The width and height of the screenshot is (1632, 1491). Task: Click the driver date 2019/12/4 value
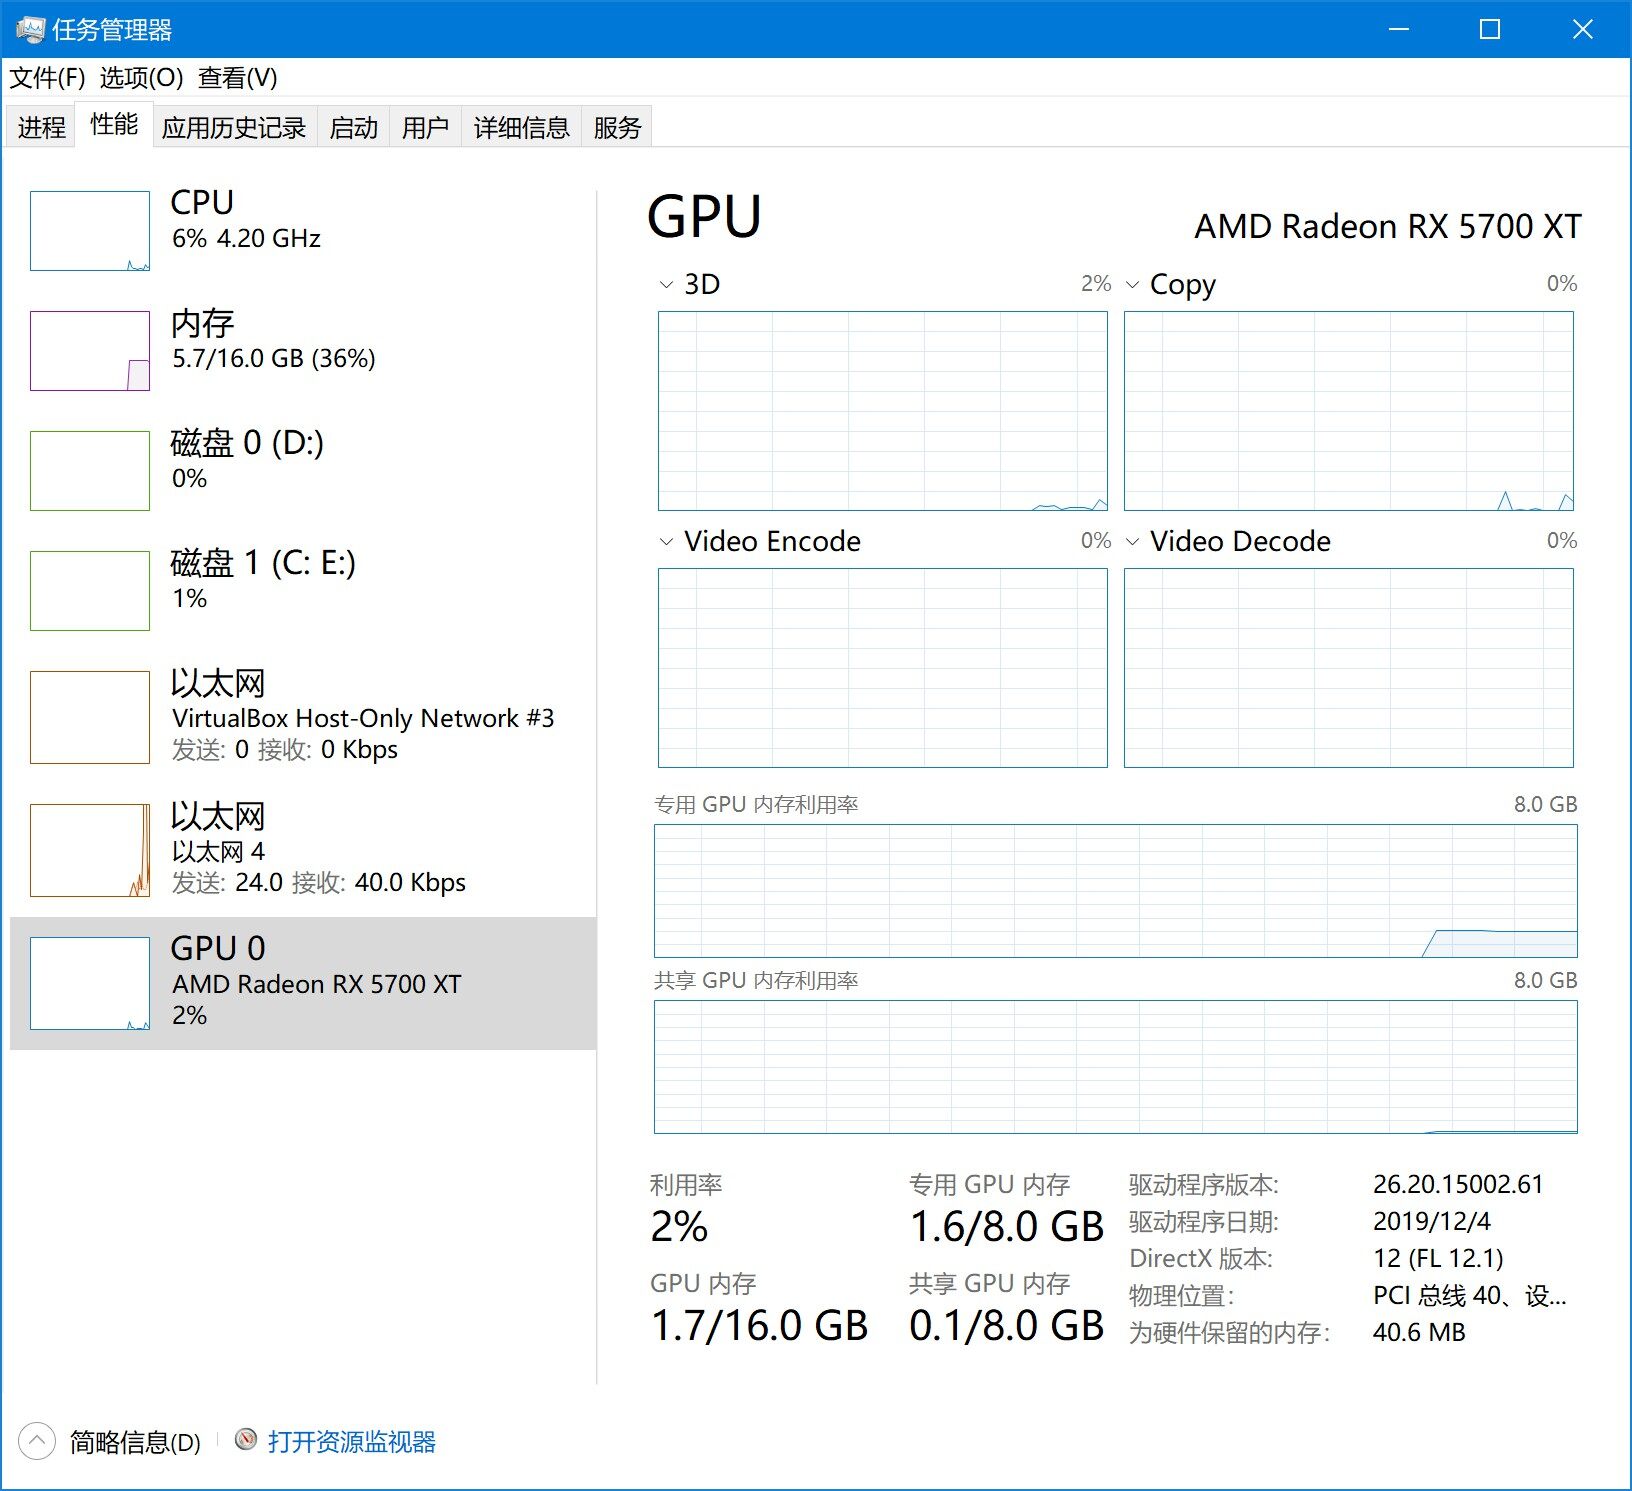(1432, 1221)
